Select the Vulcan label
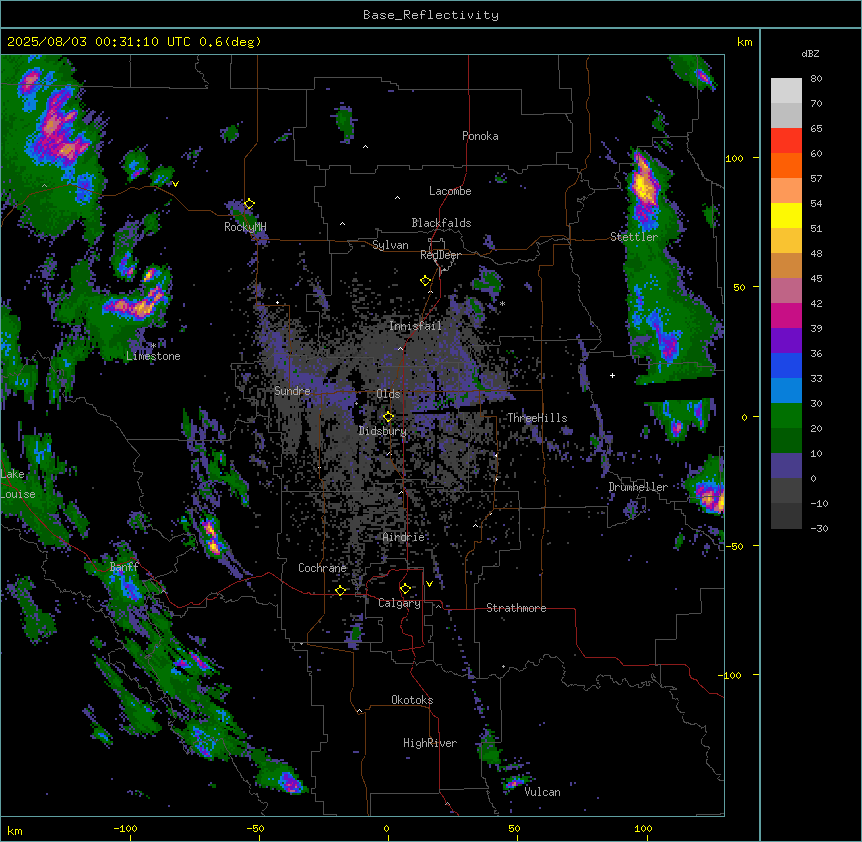This screenshot has width=862, height=842. click(x=542, y=792)
